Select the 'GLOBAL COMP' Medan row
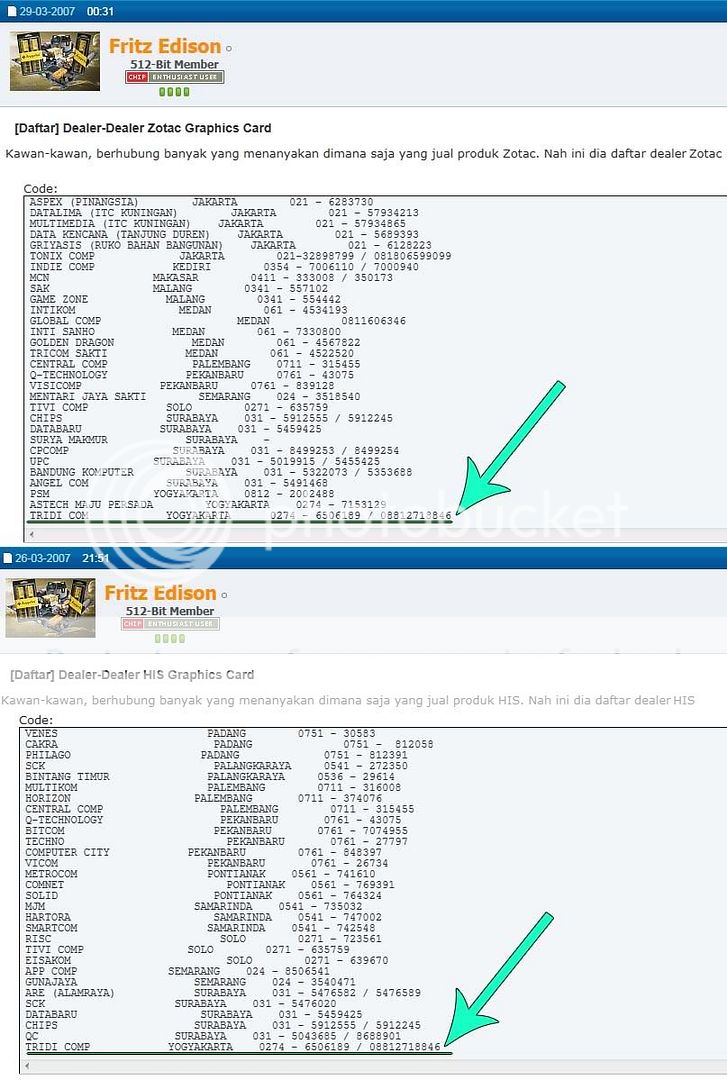Screen dimensions: 727x1080 coord(217,321)
